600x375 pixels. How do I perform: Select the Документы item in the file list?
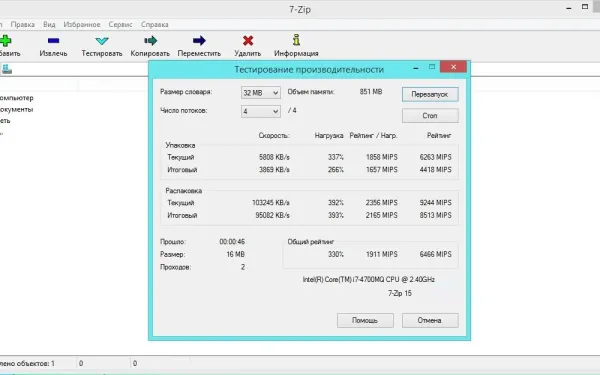tap(16, 109)
